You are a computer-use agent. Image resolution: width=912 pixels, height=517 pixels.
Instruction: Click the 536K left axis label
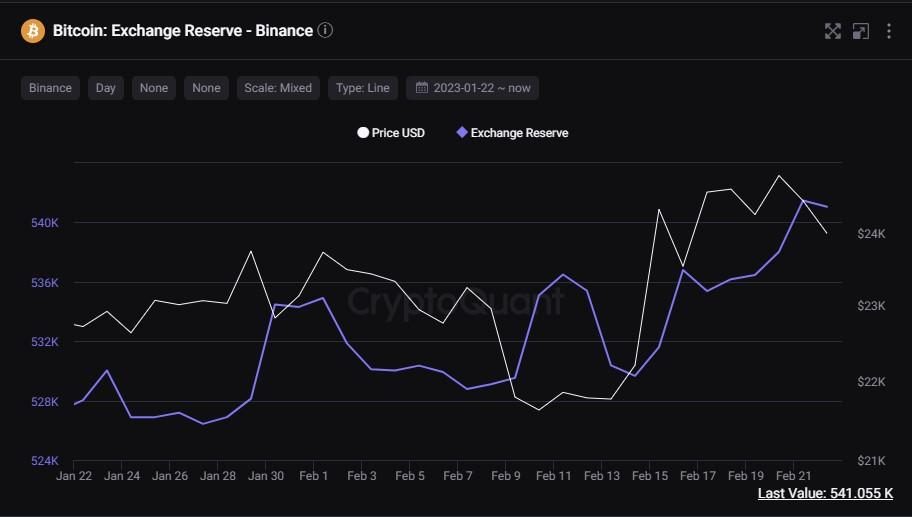[45, 283]
